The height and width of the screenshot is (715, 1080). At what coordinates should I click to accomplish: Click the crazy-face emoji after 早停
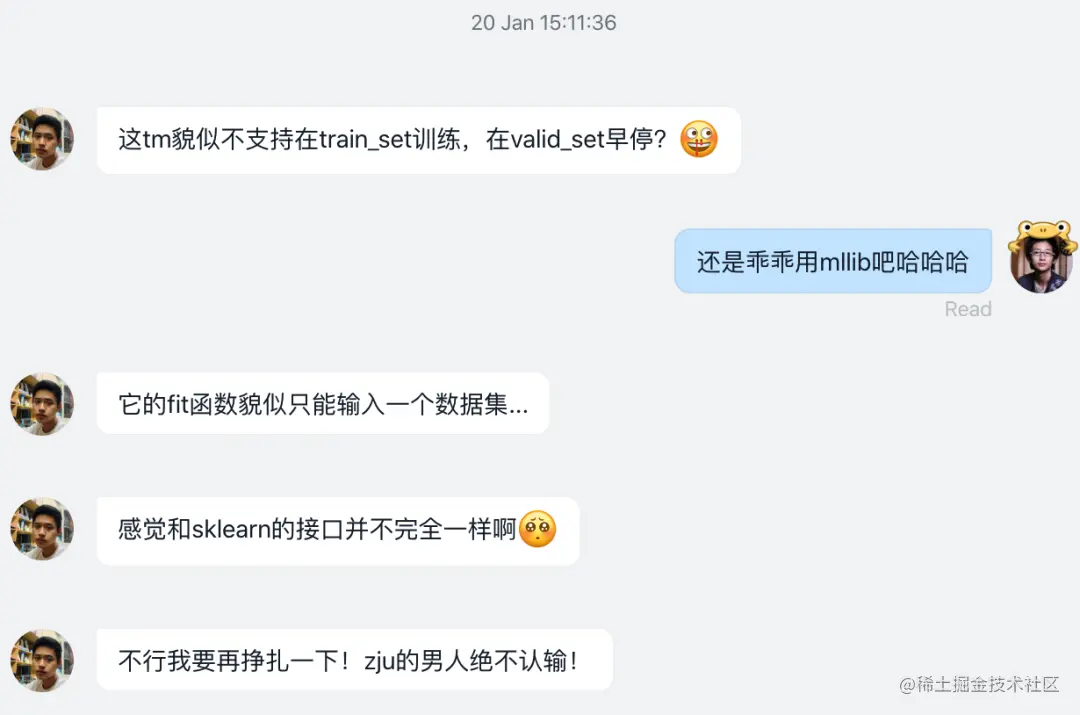[699, 139]
